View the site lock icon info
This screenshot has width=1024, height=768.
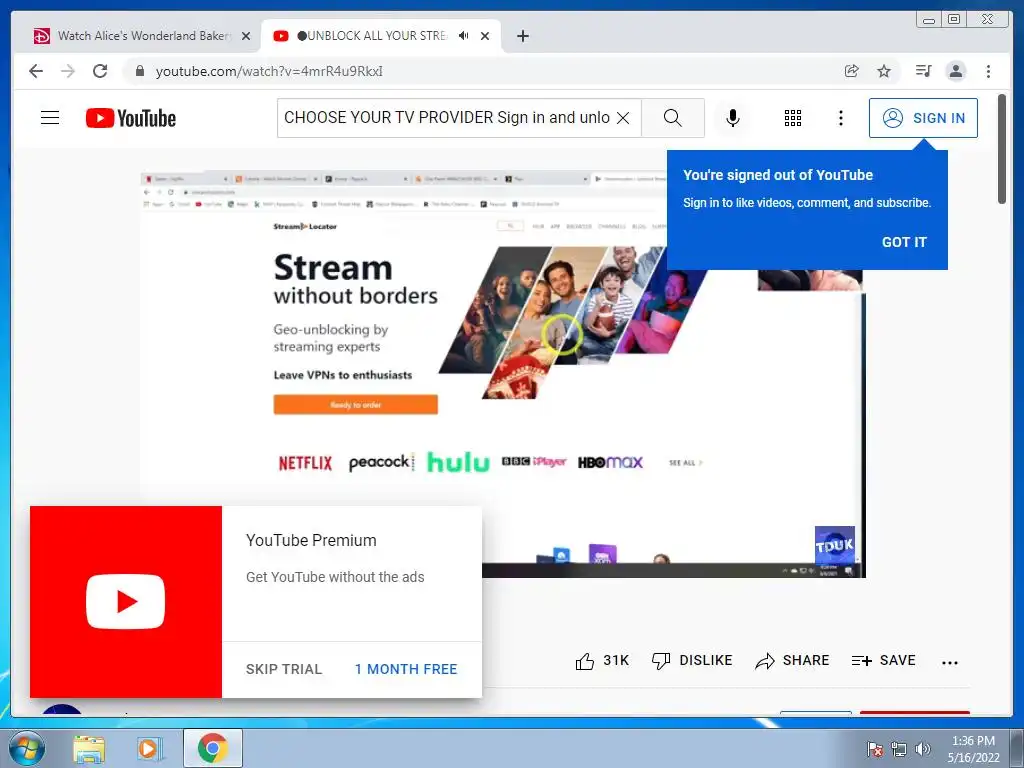139,71
